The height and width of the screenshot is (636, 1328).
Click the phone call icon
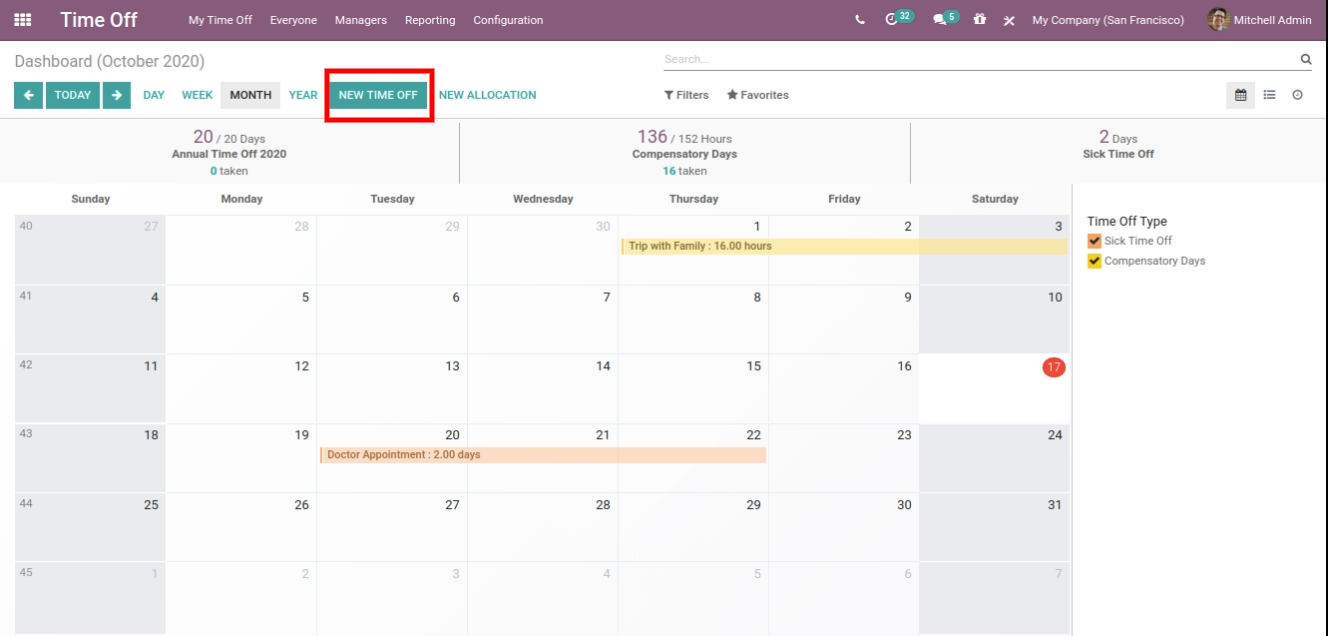860,20
